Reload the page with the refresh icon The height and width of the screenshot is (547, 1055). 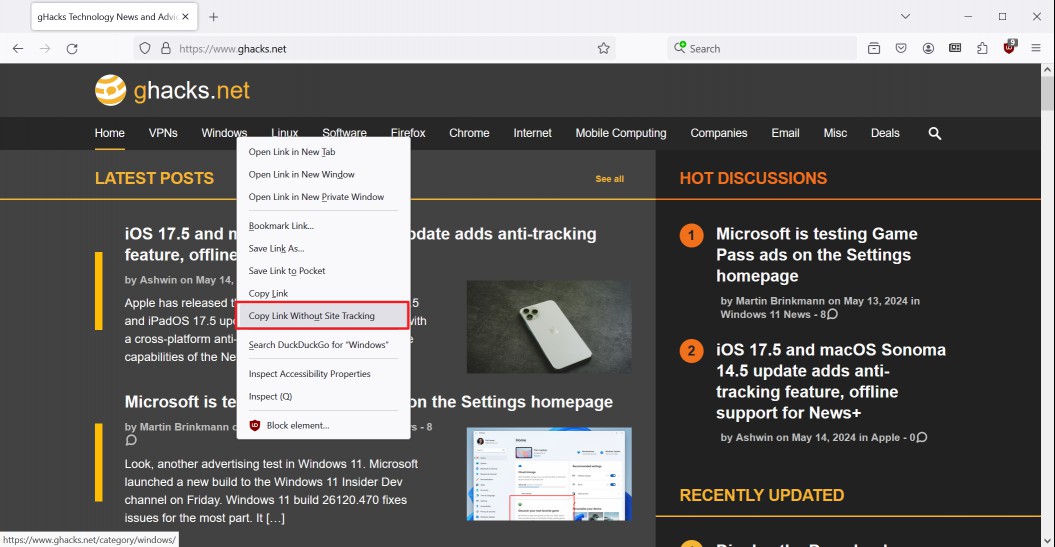[72, 48]
